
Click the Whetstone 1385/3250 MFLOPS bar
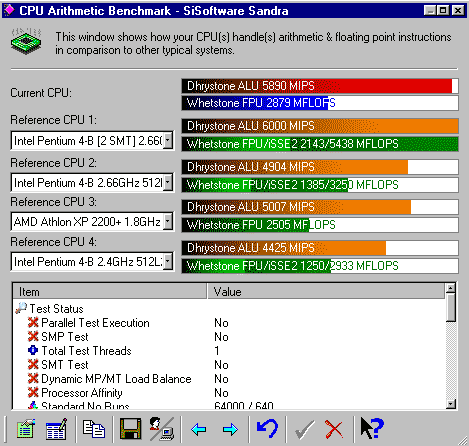tap(320, 185)
